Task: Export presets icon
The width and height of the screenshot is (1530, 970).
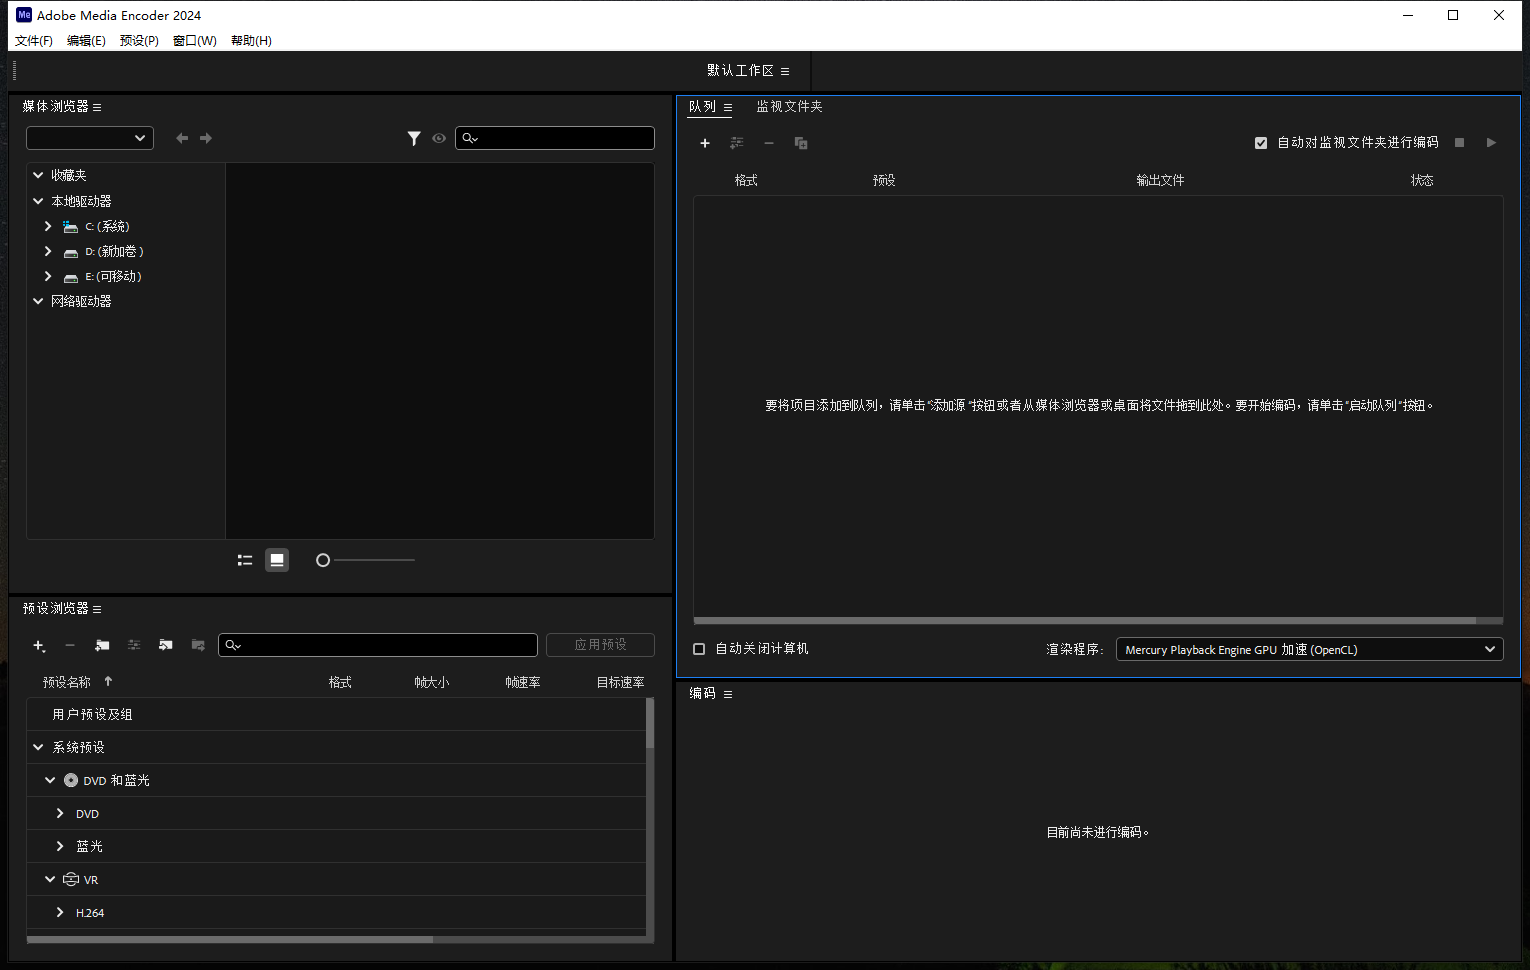Action: pyautogui.click(x=198, y=646)
